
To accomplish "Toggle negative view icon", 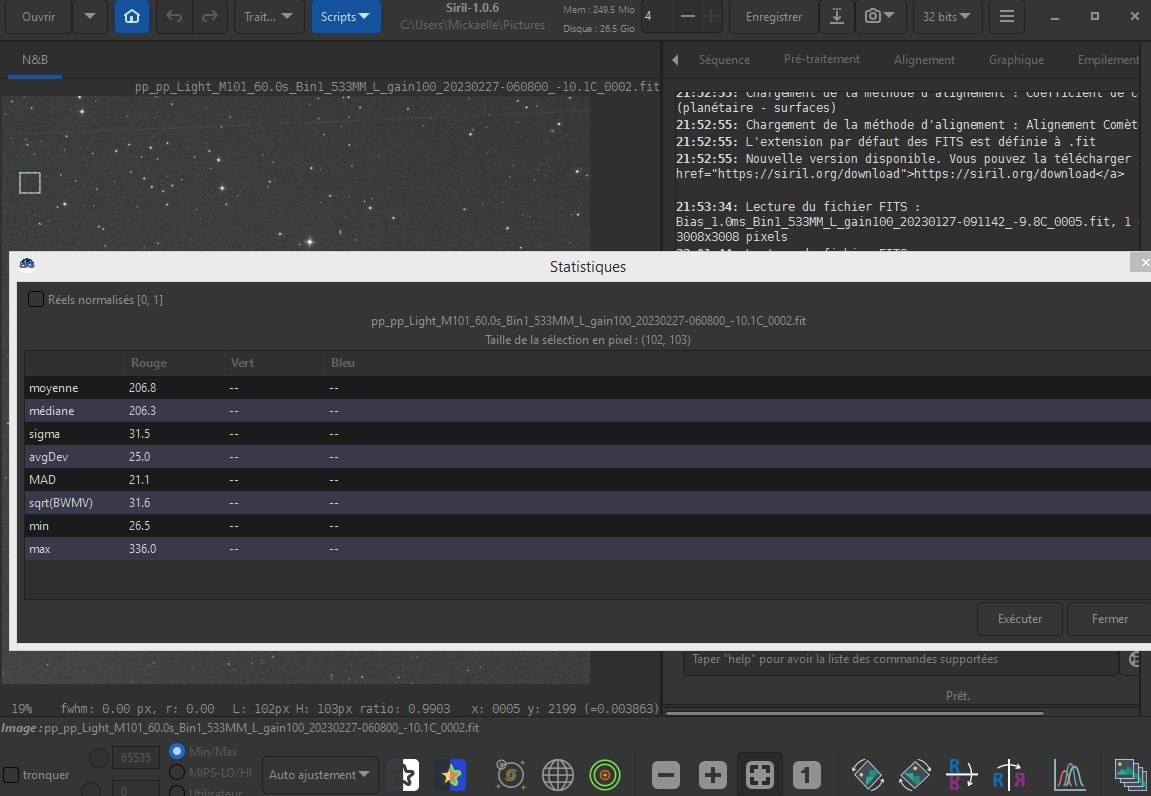I will [x=404, y=775].
